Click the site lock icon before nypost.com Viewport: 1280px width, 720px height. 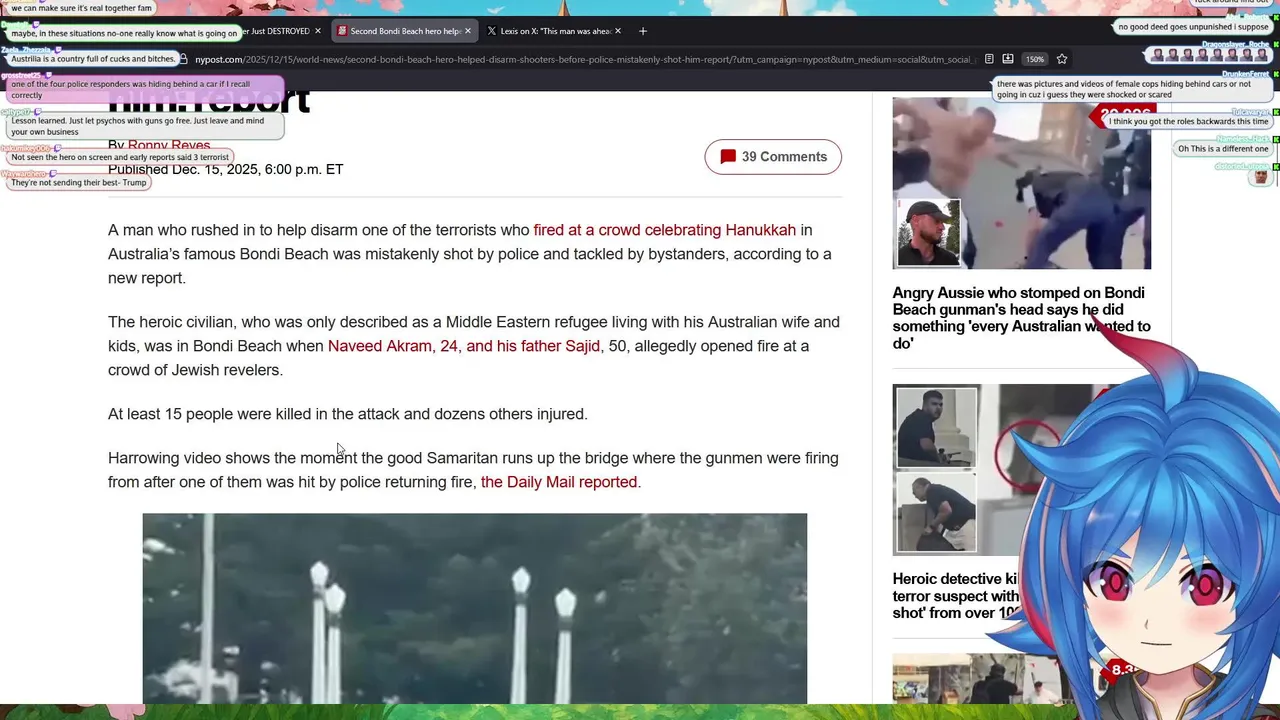pos(184,59)
